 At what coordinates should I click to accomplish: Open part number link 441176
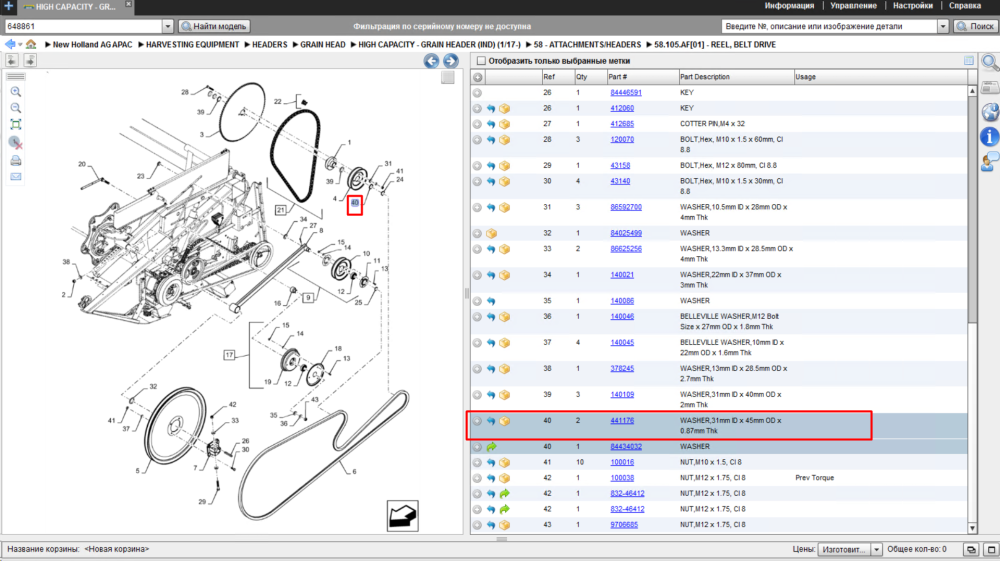coord(622,421)
